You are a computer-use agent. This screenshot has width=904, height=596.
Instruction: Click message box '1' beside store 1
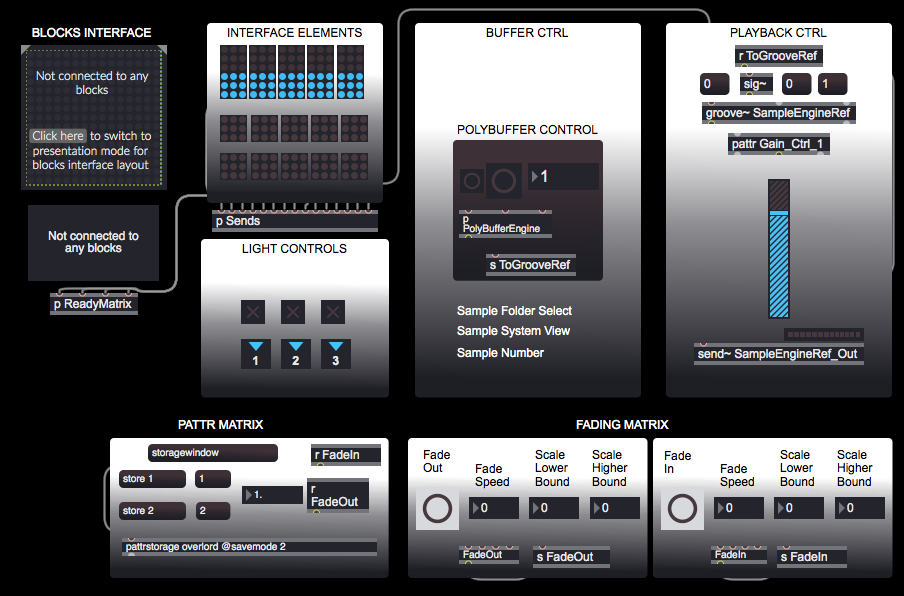[x=213, y=479]
